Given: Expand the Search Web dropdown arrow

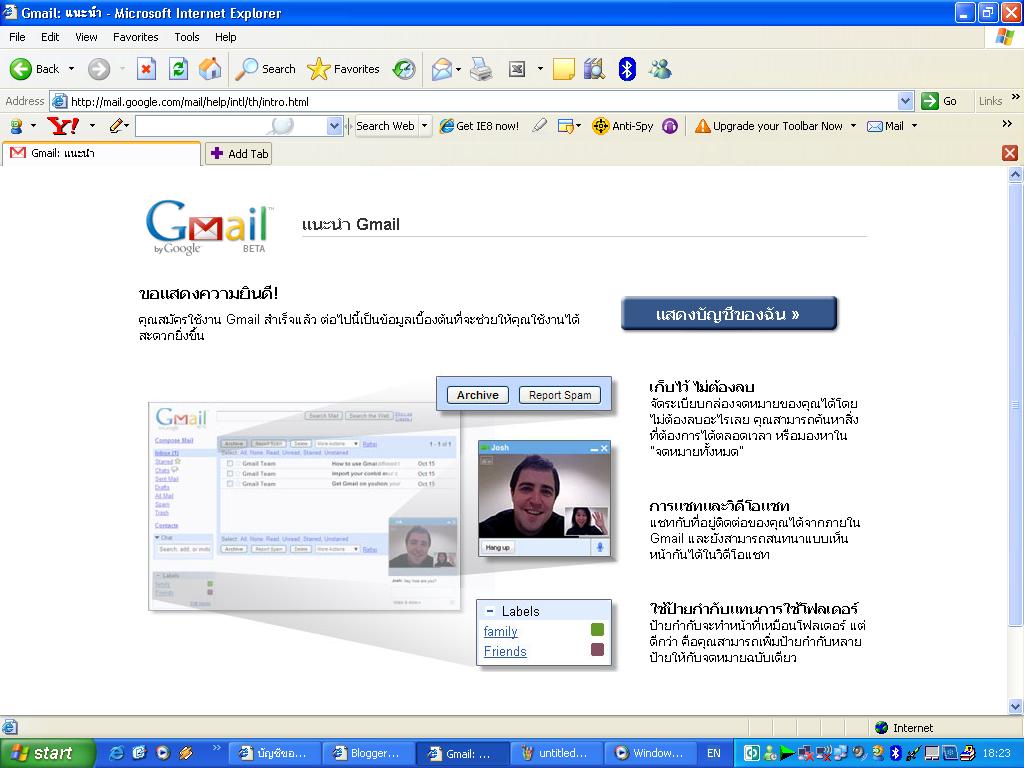Looking at the screenshot, I should pos(424,125).
